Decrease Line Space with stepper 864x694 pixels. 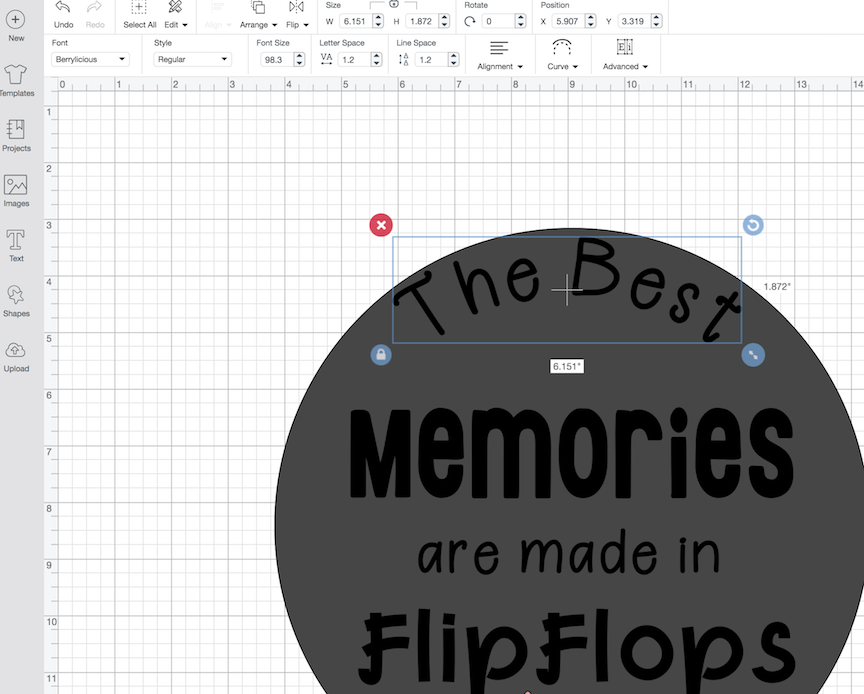(453, 63)
